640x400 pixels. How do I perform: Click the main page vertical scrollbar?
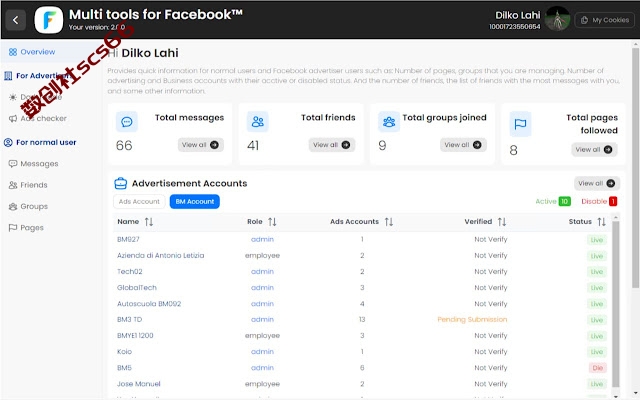tap(636, 167)
